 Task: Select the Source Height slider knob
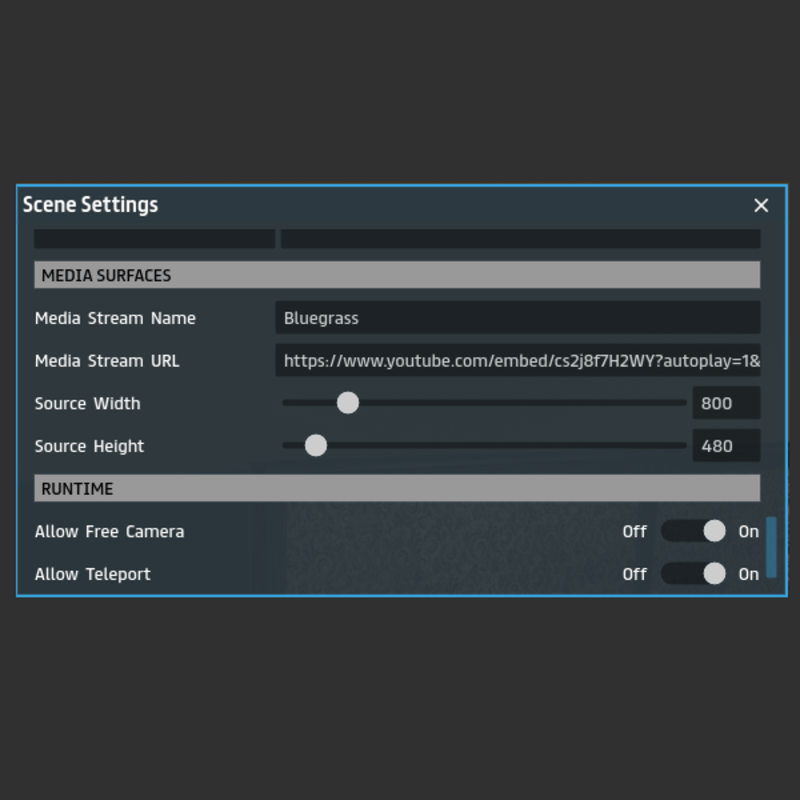(x=315, y=446)
